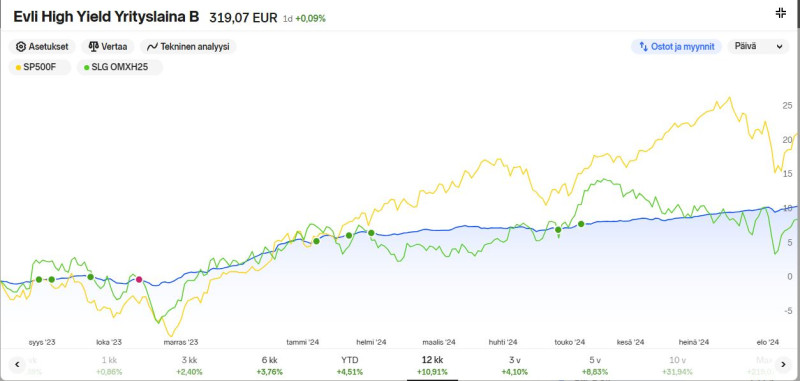The height and width of the screenshot is (381, 800).
Task: Toggle Ostot ja myynnit markers
Action: (x=677, y=46)
